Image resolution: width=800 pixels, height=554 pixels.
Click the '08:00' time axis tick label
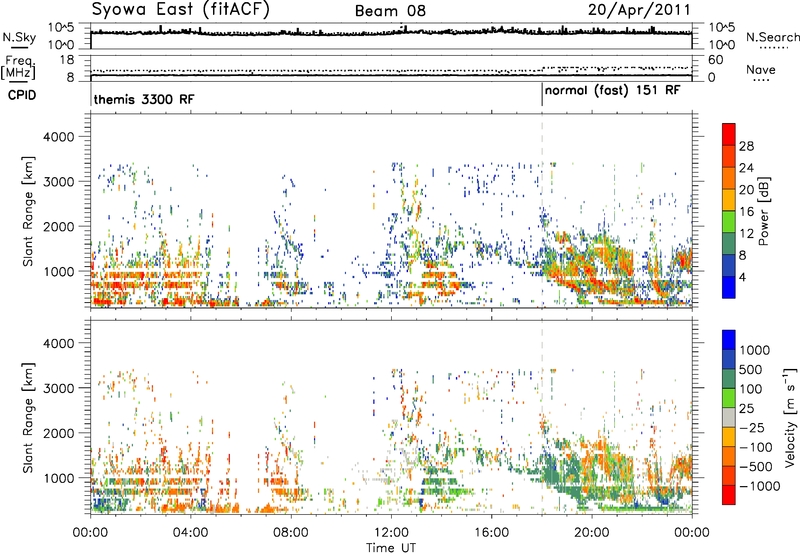291,533
